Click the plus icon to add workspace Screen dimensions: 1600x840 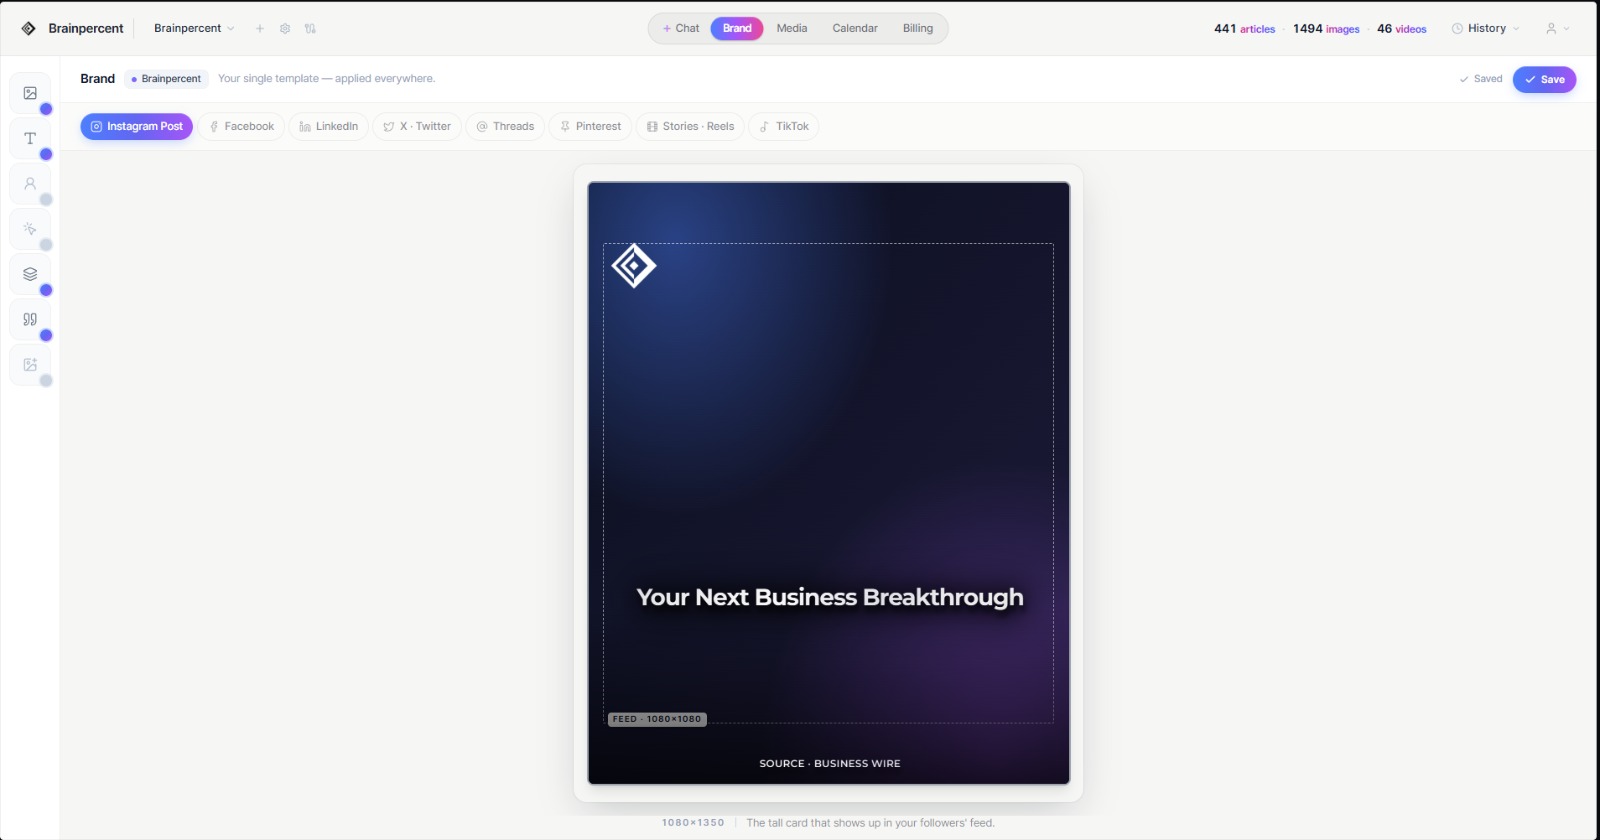260,28
